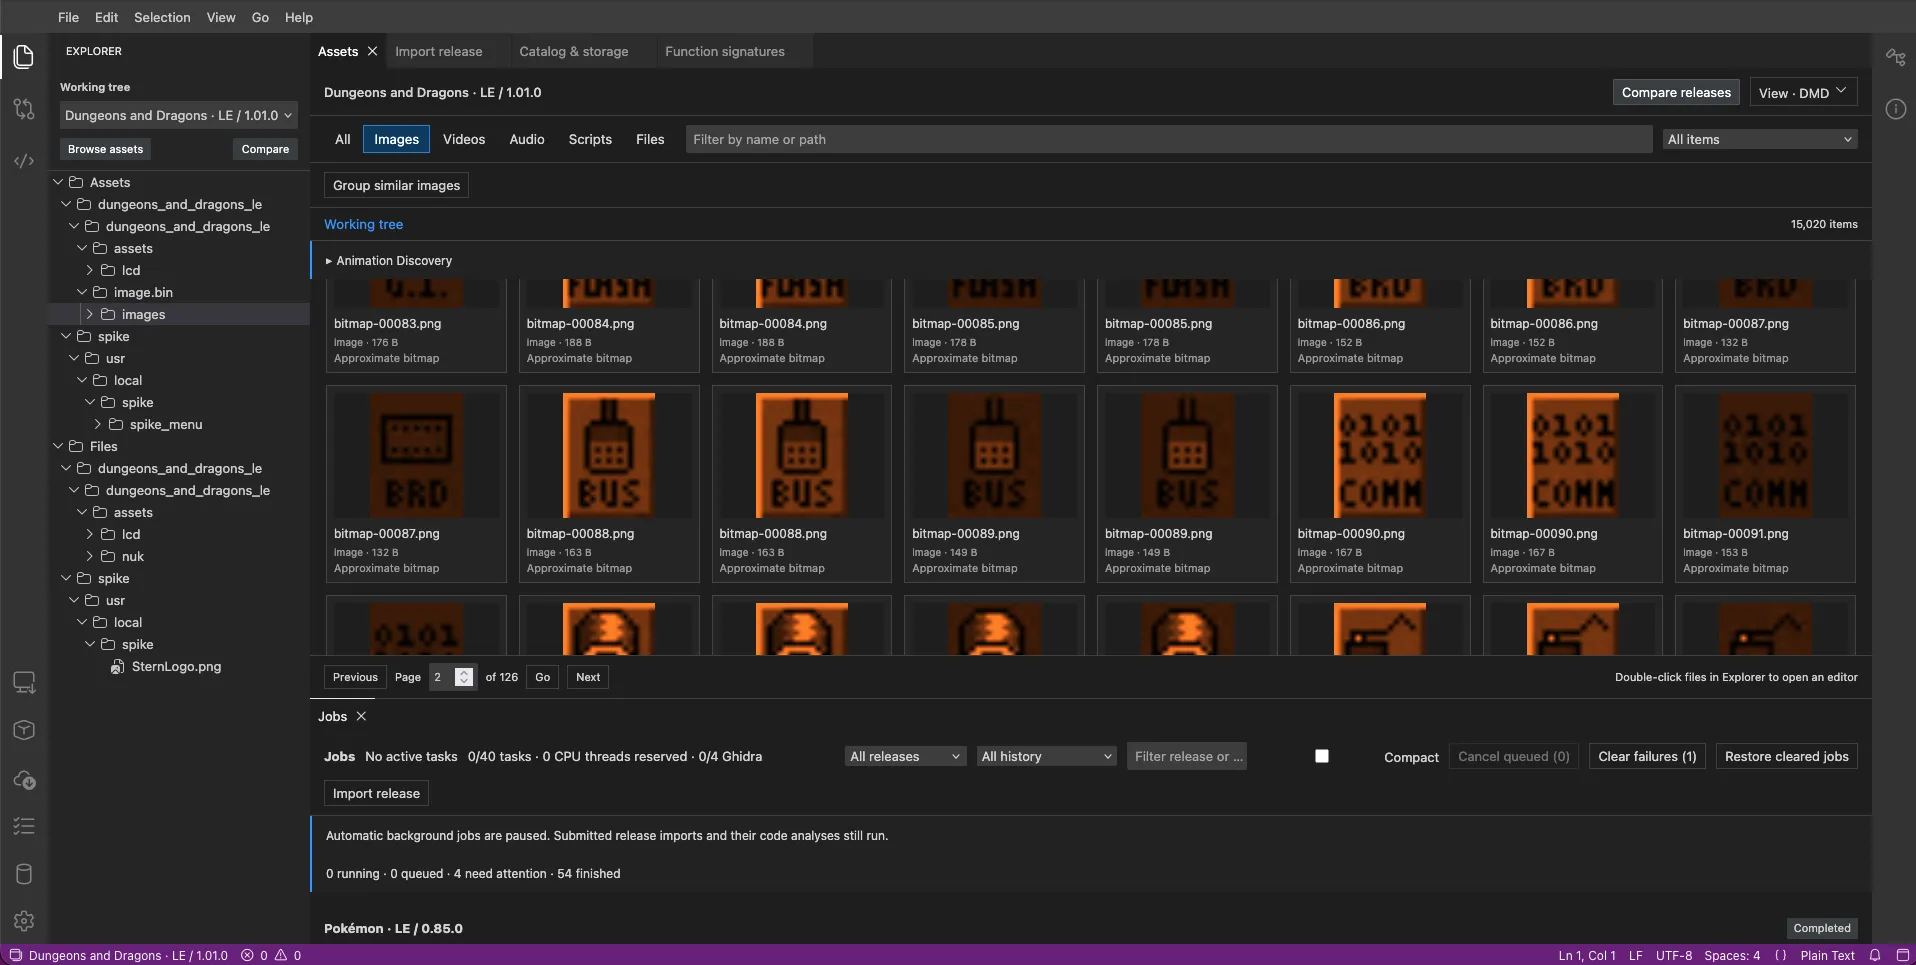Expand the images folder in tree
Viewport: 1916px width, 965px height.
tap(89, 314)
